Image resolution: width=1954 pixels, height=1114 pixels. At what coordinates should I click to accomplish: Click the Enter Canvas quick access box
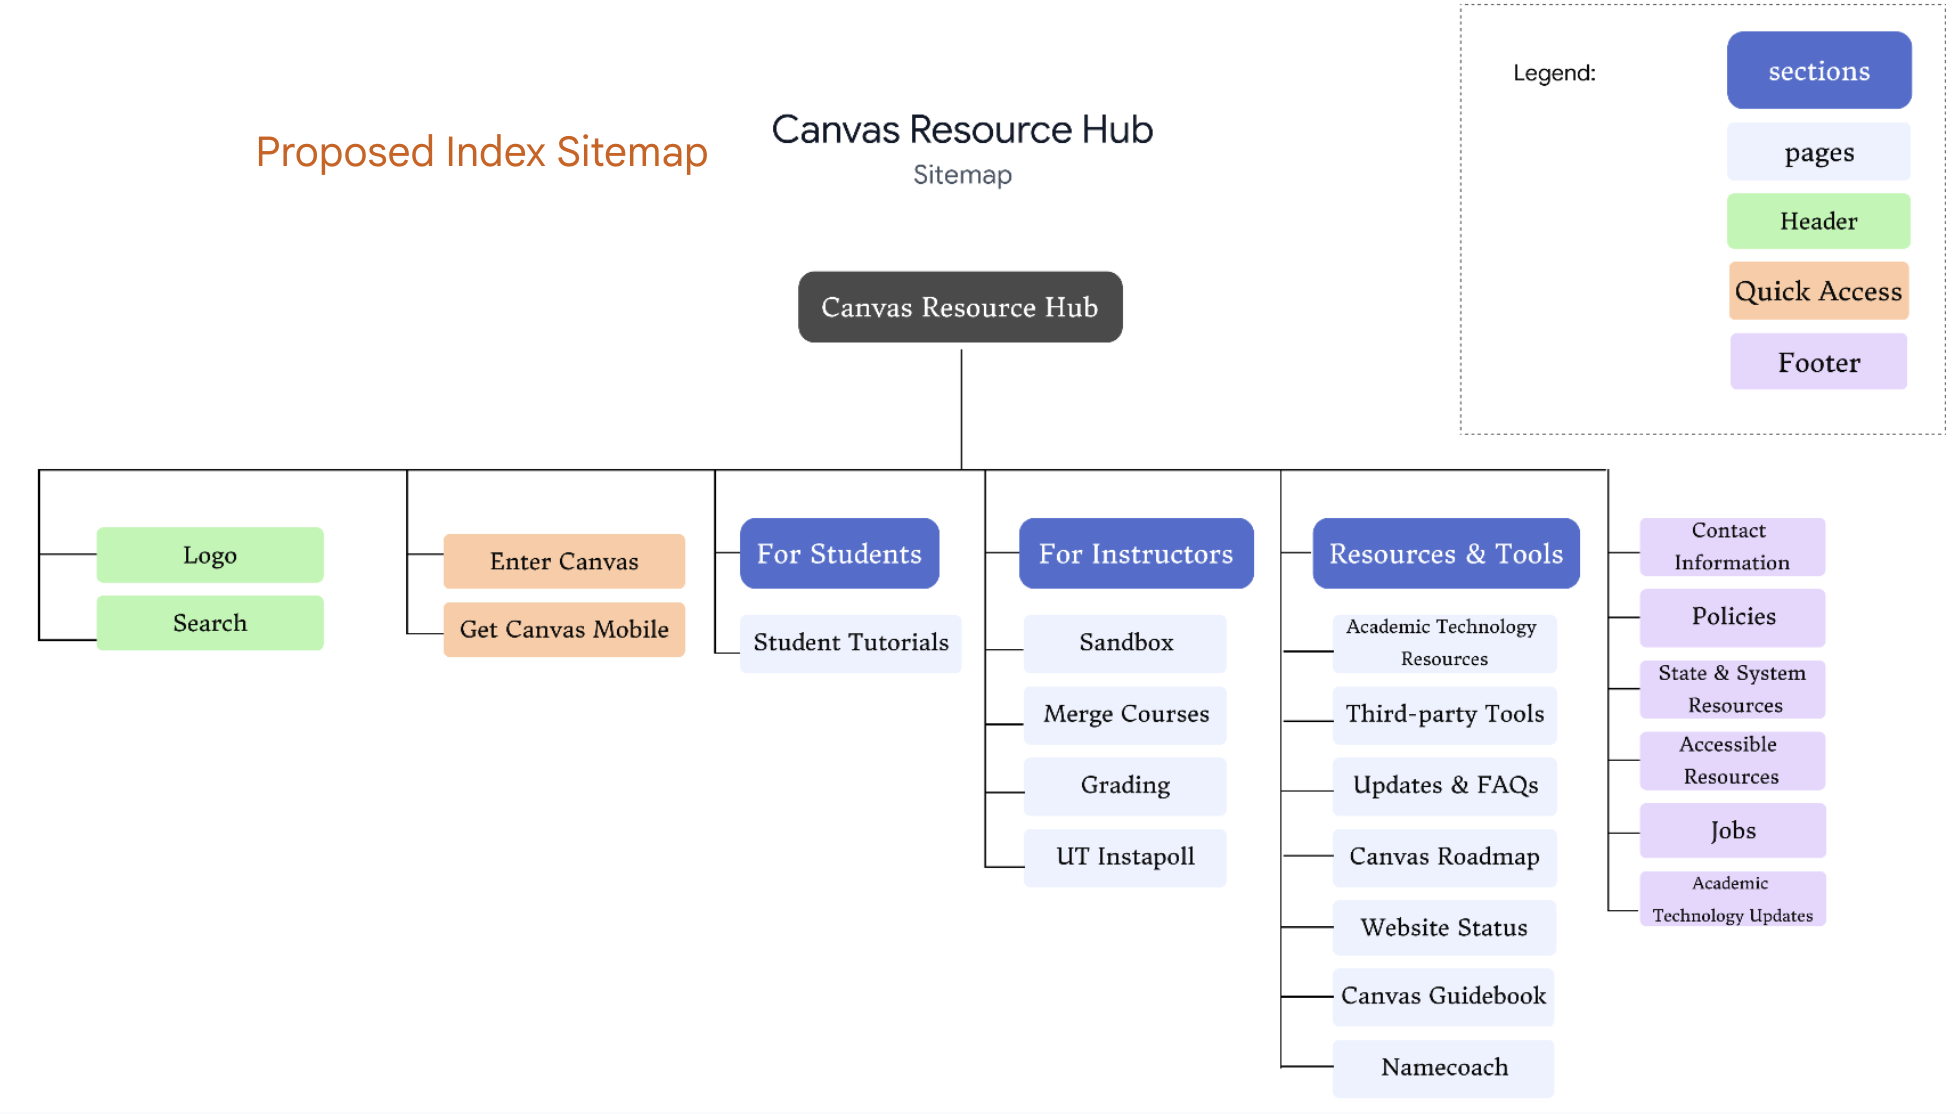click(x=564, y=561)
